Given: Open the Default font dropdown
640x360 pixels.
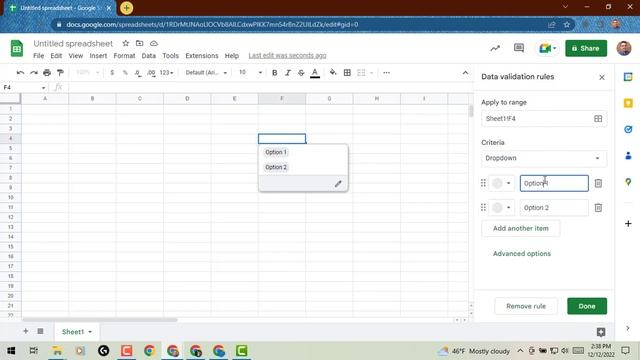Looking at the screenshot, I should click(x=206, y=73).
